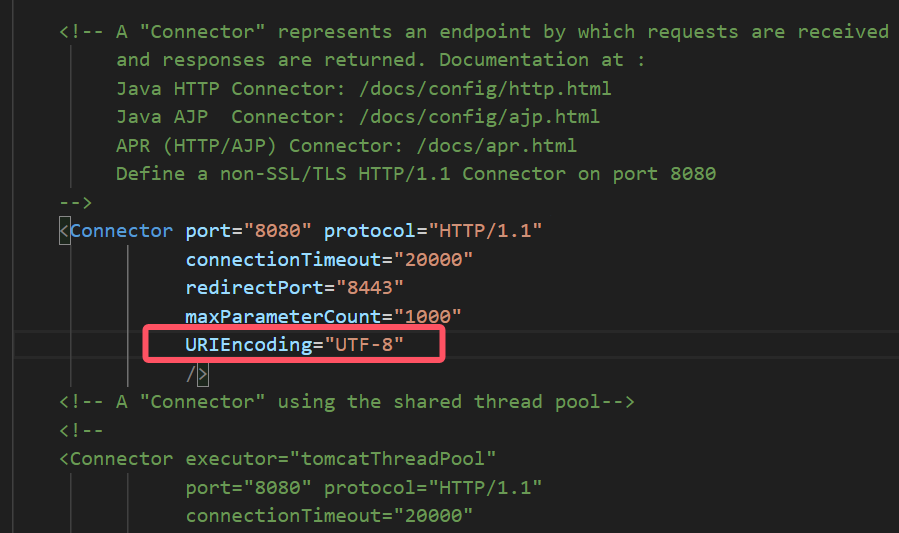Click the blue Connector tag name
This screenshot has height=533, width=899.
121,231
